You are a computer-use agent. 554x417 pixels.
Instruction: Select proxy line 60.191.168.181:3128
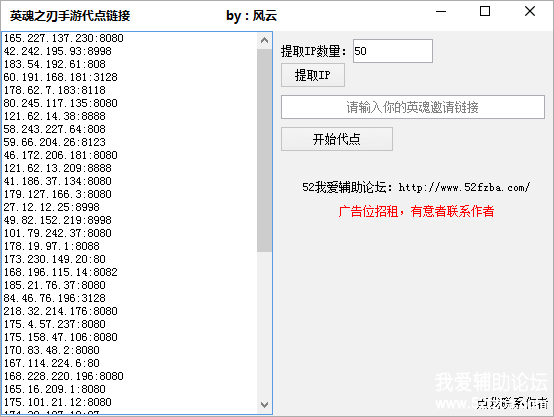[x=60, y=77]
